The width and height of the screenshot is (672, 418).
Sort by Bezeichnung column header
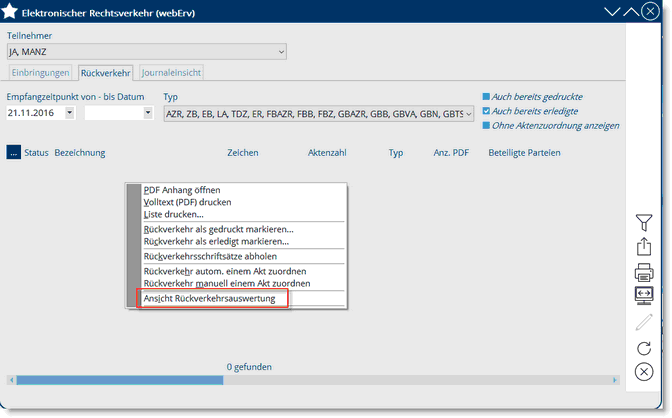[x=80, y=153]
